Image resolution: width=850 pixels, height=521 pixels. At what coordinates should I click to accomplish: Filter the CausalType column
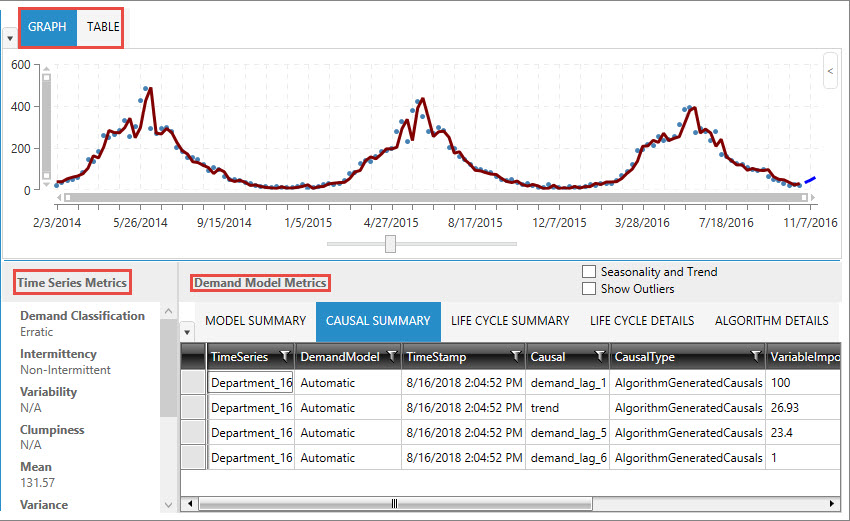pyautogui.click(x=755, y=356)
